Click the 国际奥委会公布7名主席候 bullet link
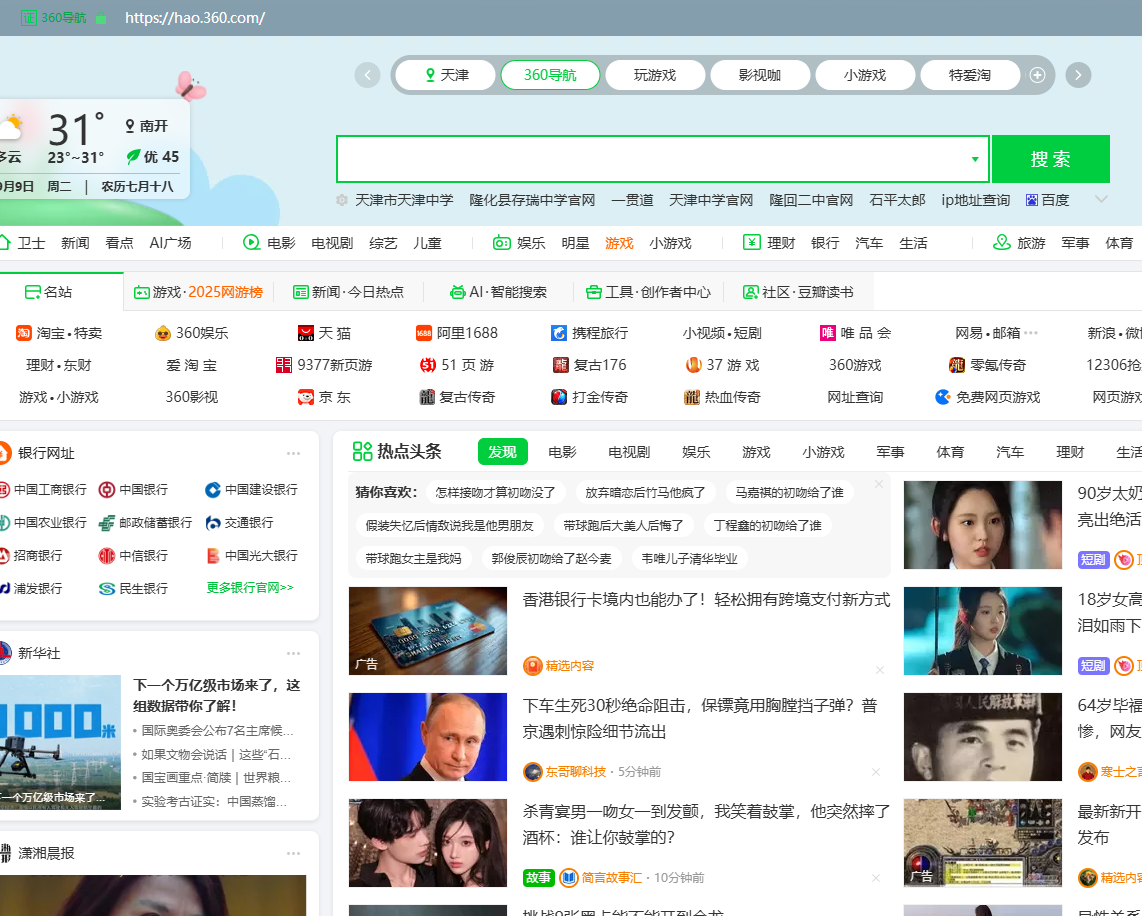 coord(217,730)
